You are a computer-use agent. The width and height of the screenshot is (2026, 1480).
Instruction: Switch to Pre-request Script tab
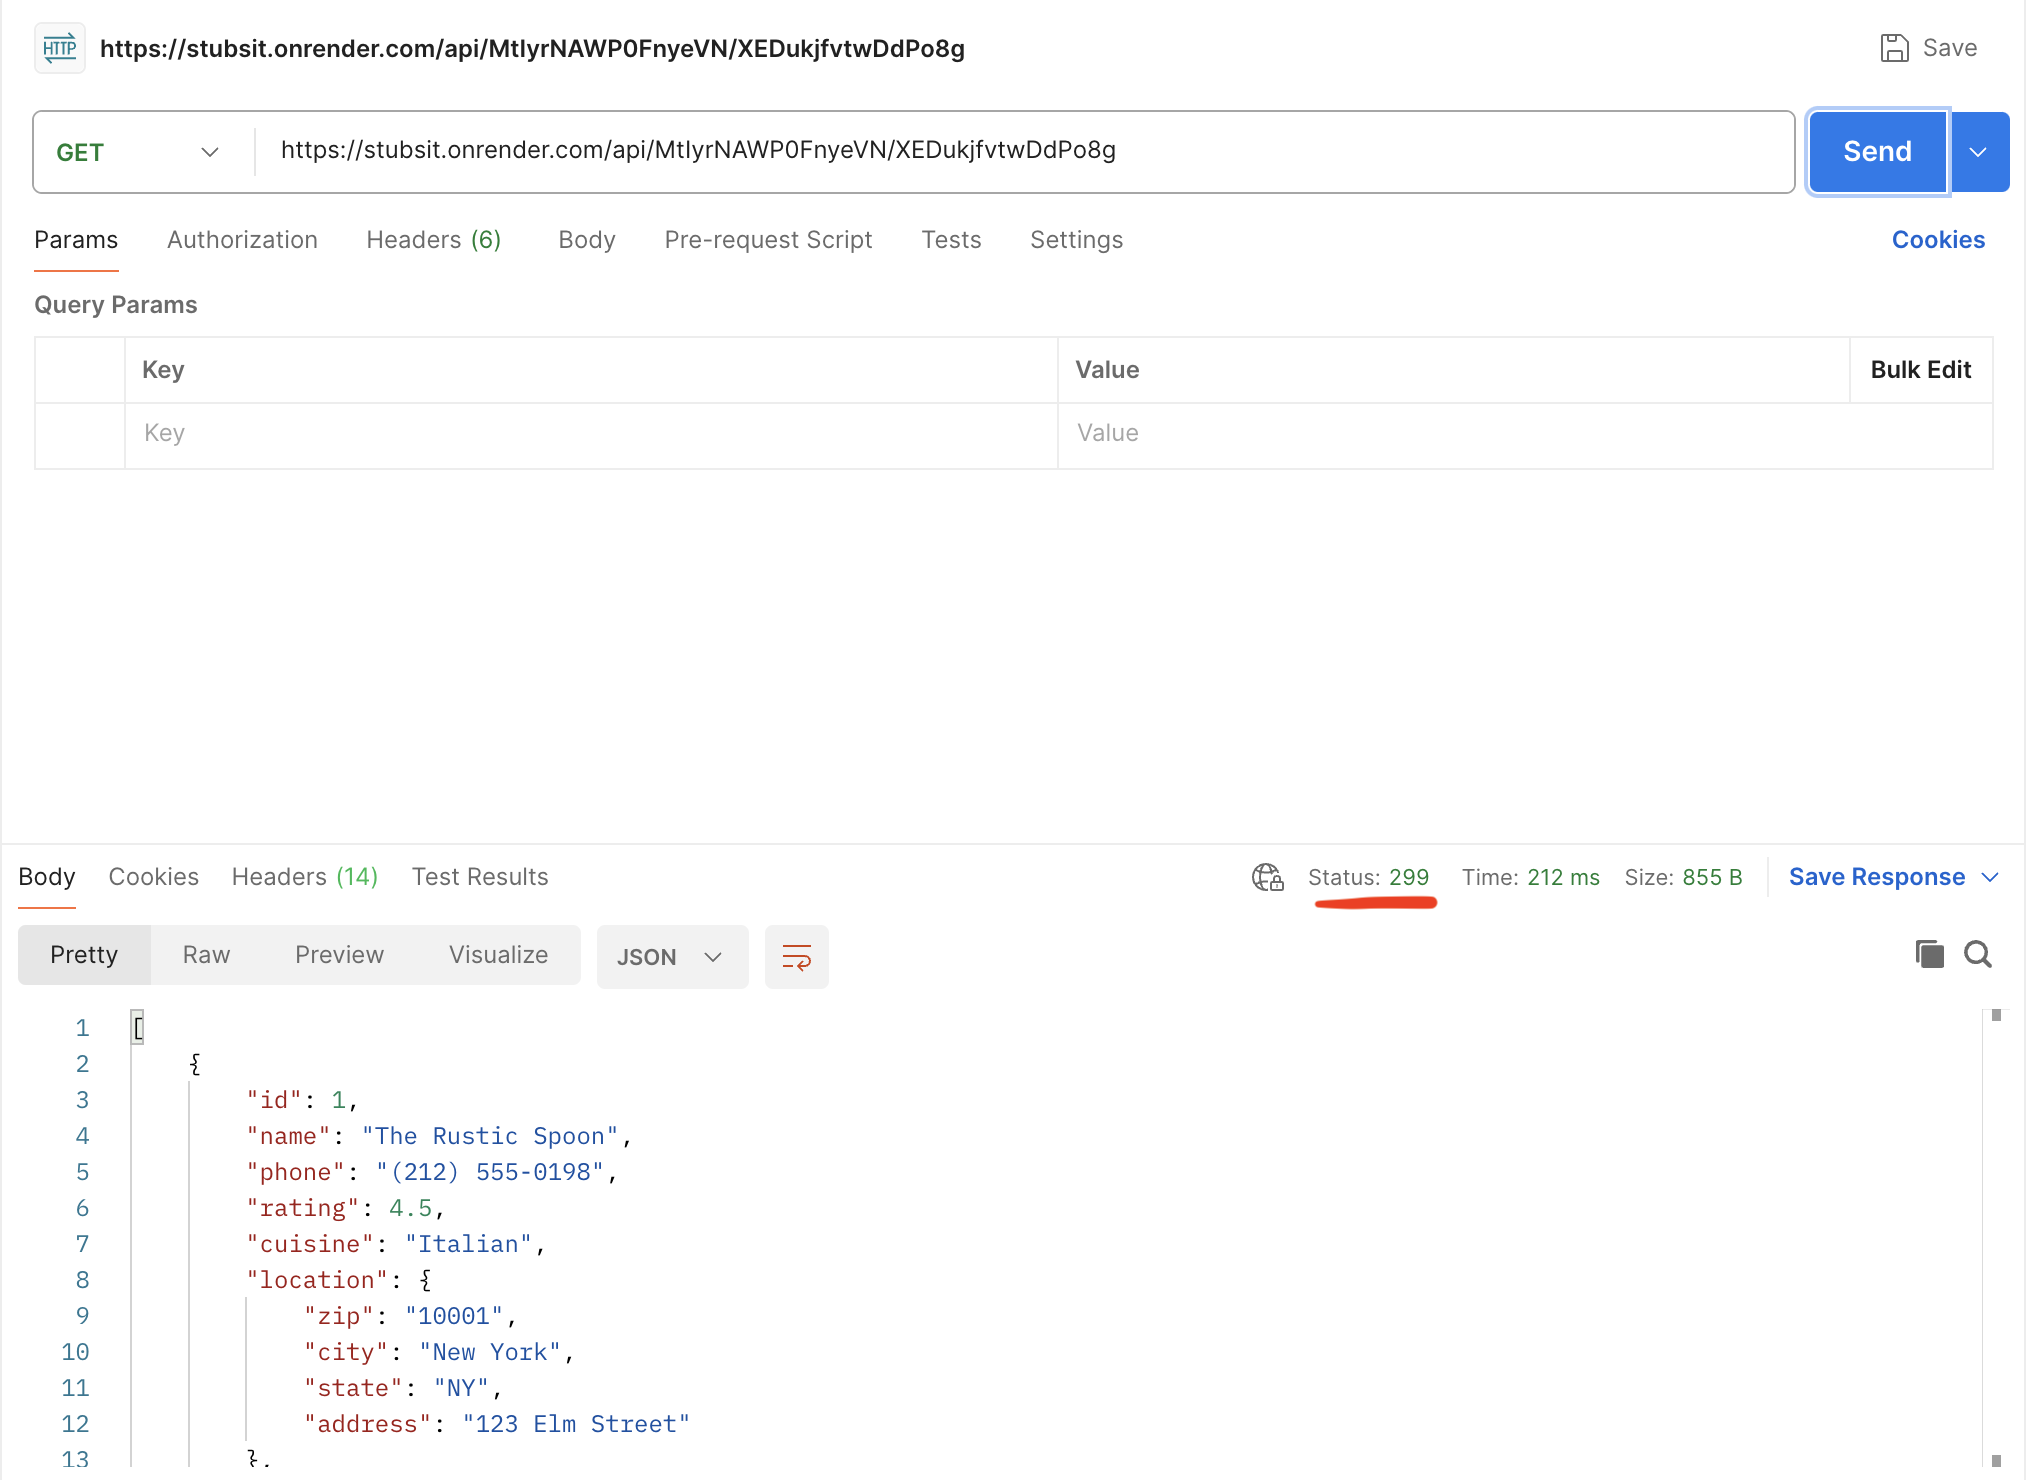[768, 240]
